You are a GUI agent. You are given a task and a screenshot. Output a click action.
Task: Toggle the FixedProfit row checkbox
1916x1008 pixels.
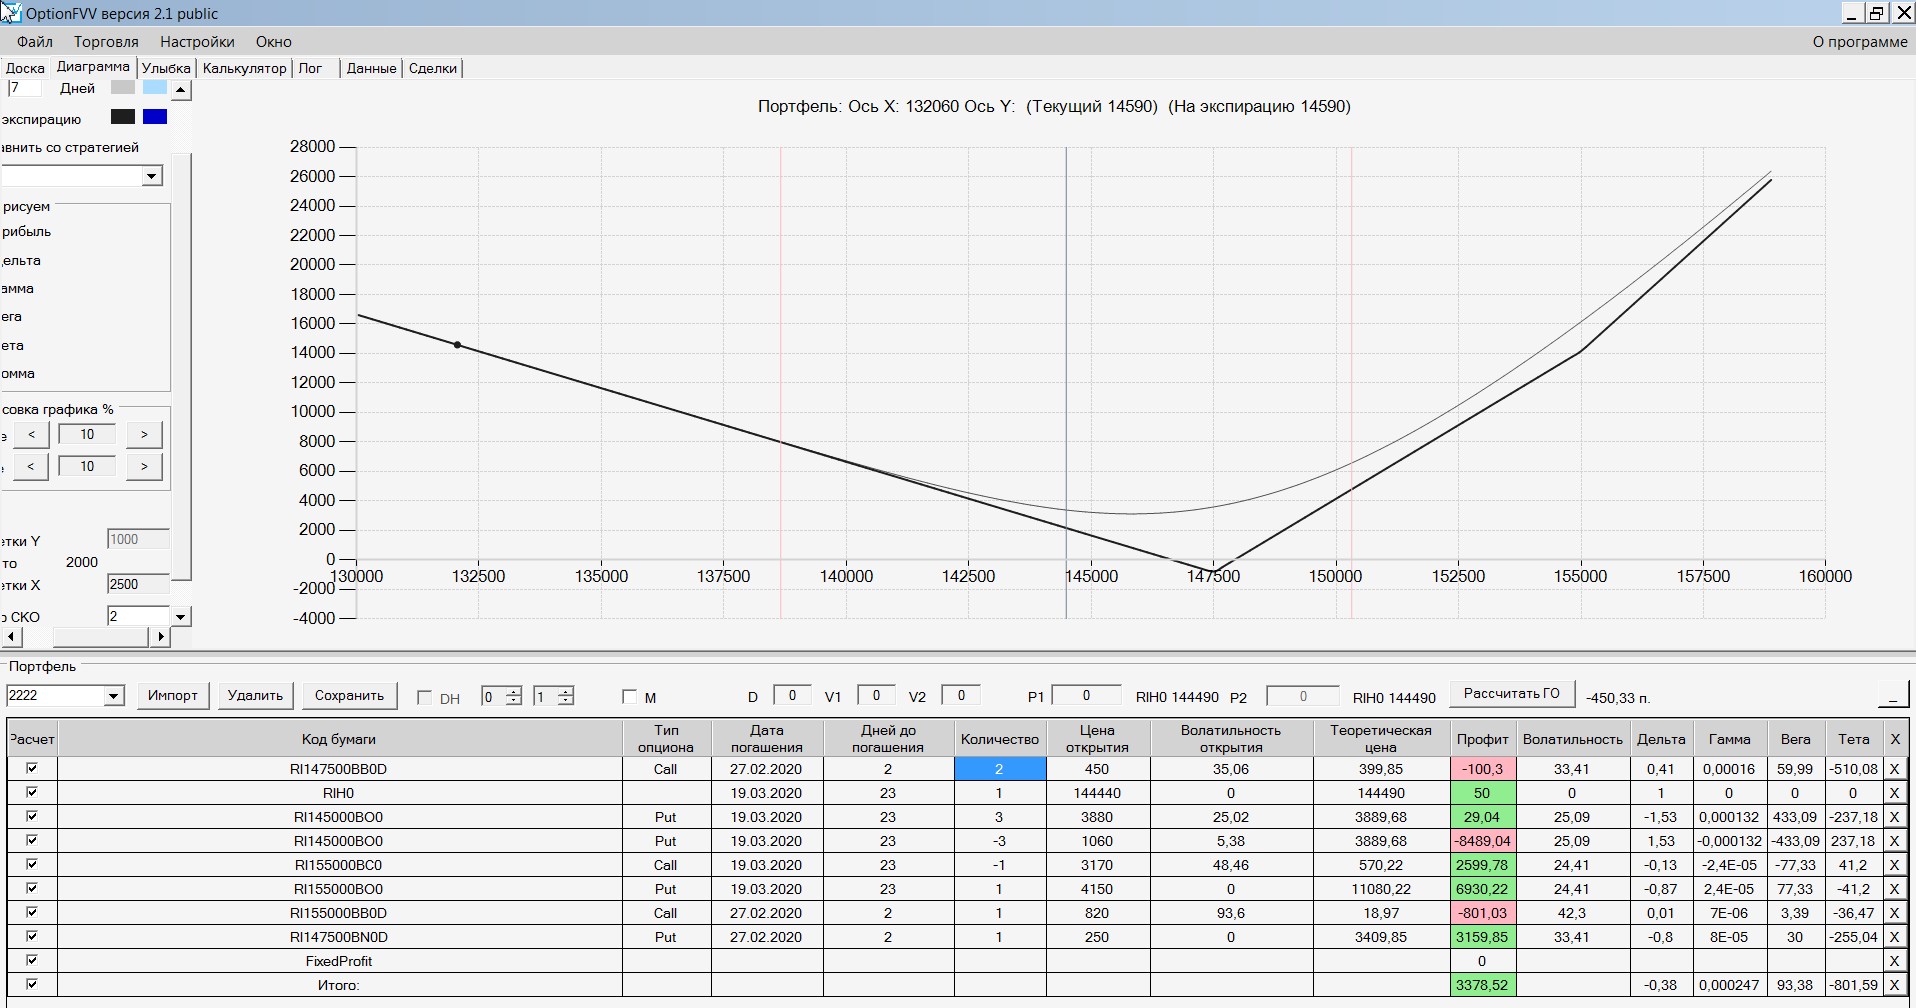tap(32, 960)
